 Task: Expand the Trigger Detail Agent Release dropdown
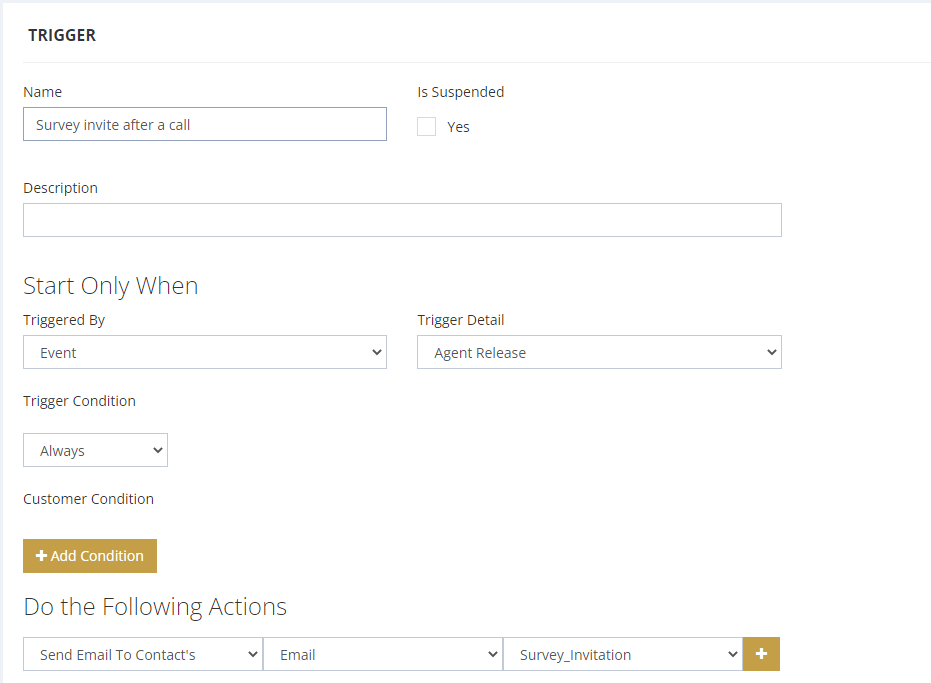tap(599, 352)
